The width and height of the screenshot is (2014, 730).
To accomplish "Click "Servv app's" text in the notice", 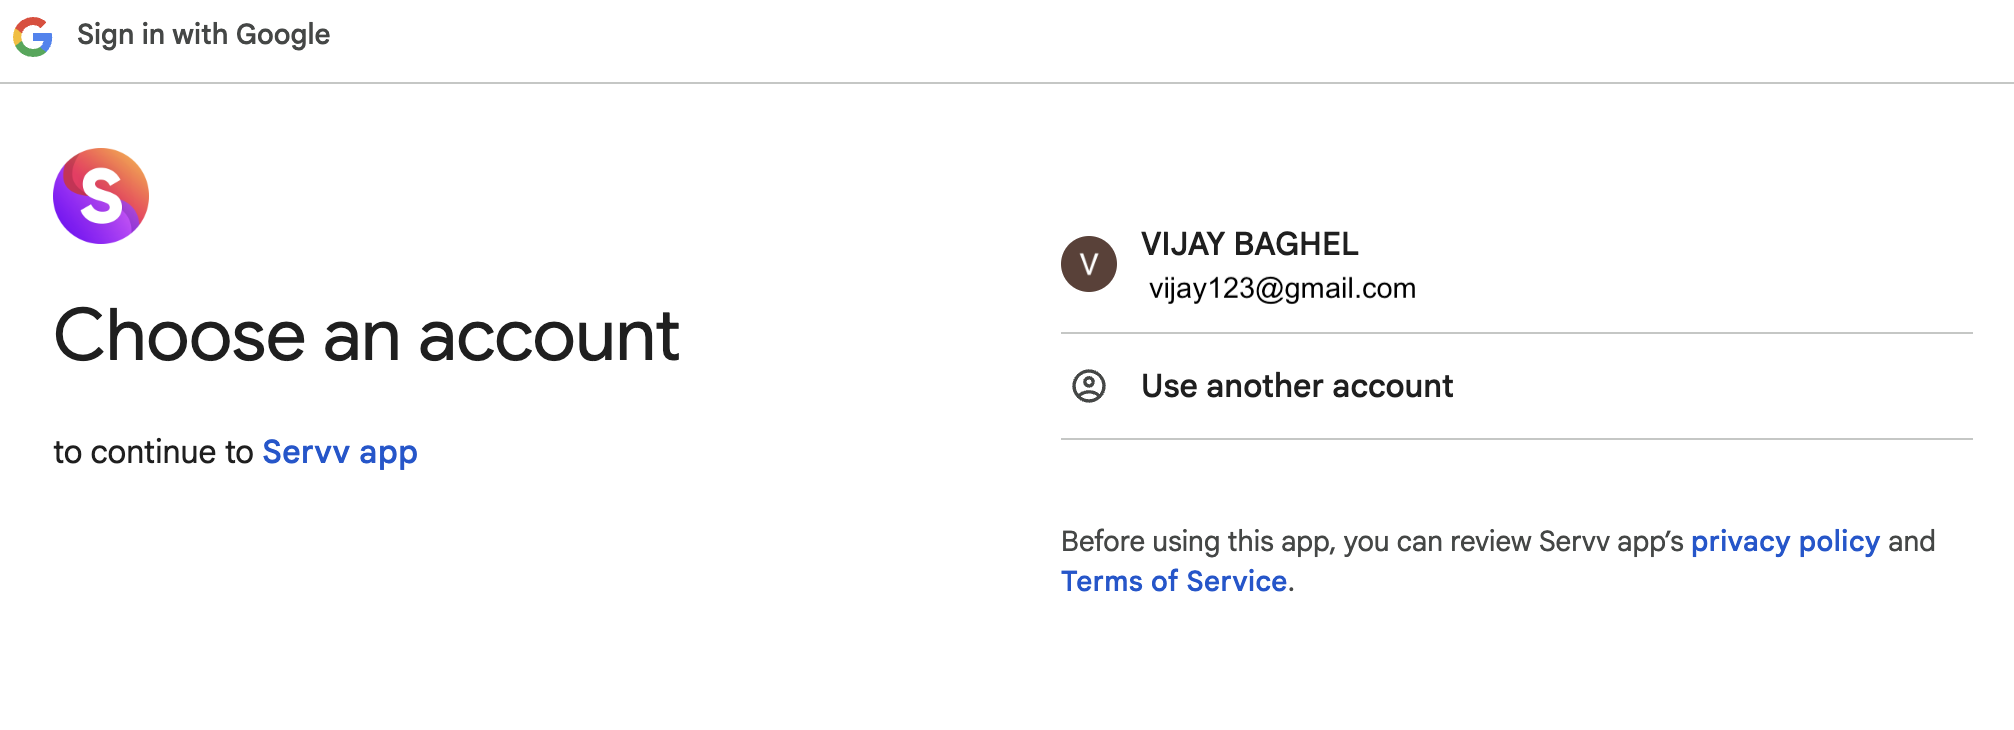I will [x=1611, y=541].
